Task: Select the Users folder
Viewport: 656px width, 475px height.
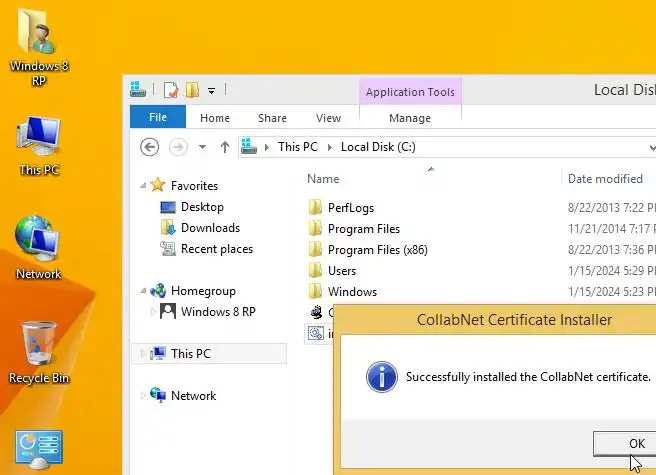Action: coord(342,271)
